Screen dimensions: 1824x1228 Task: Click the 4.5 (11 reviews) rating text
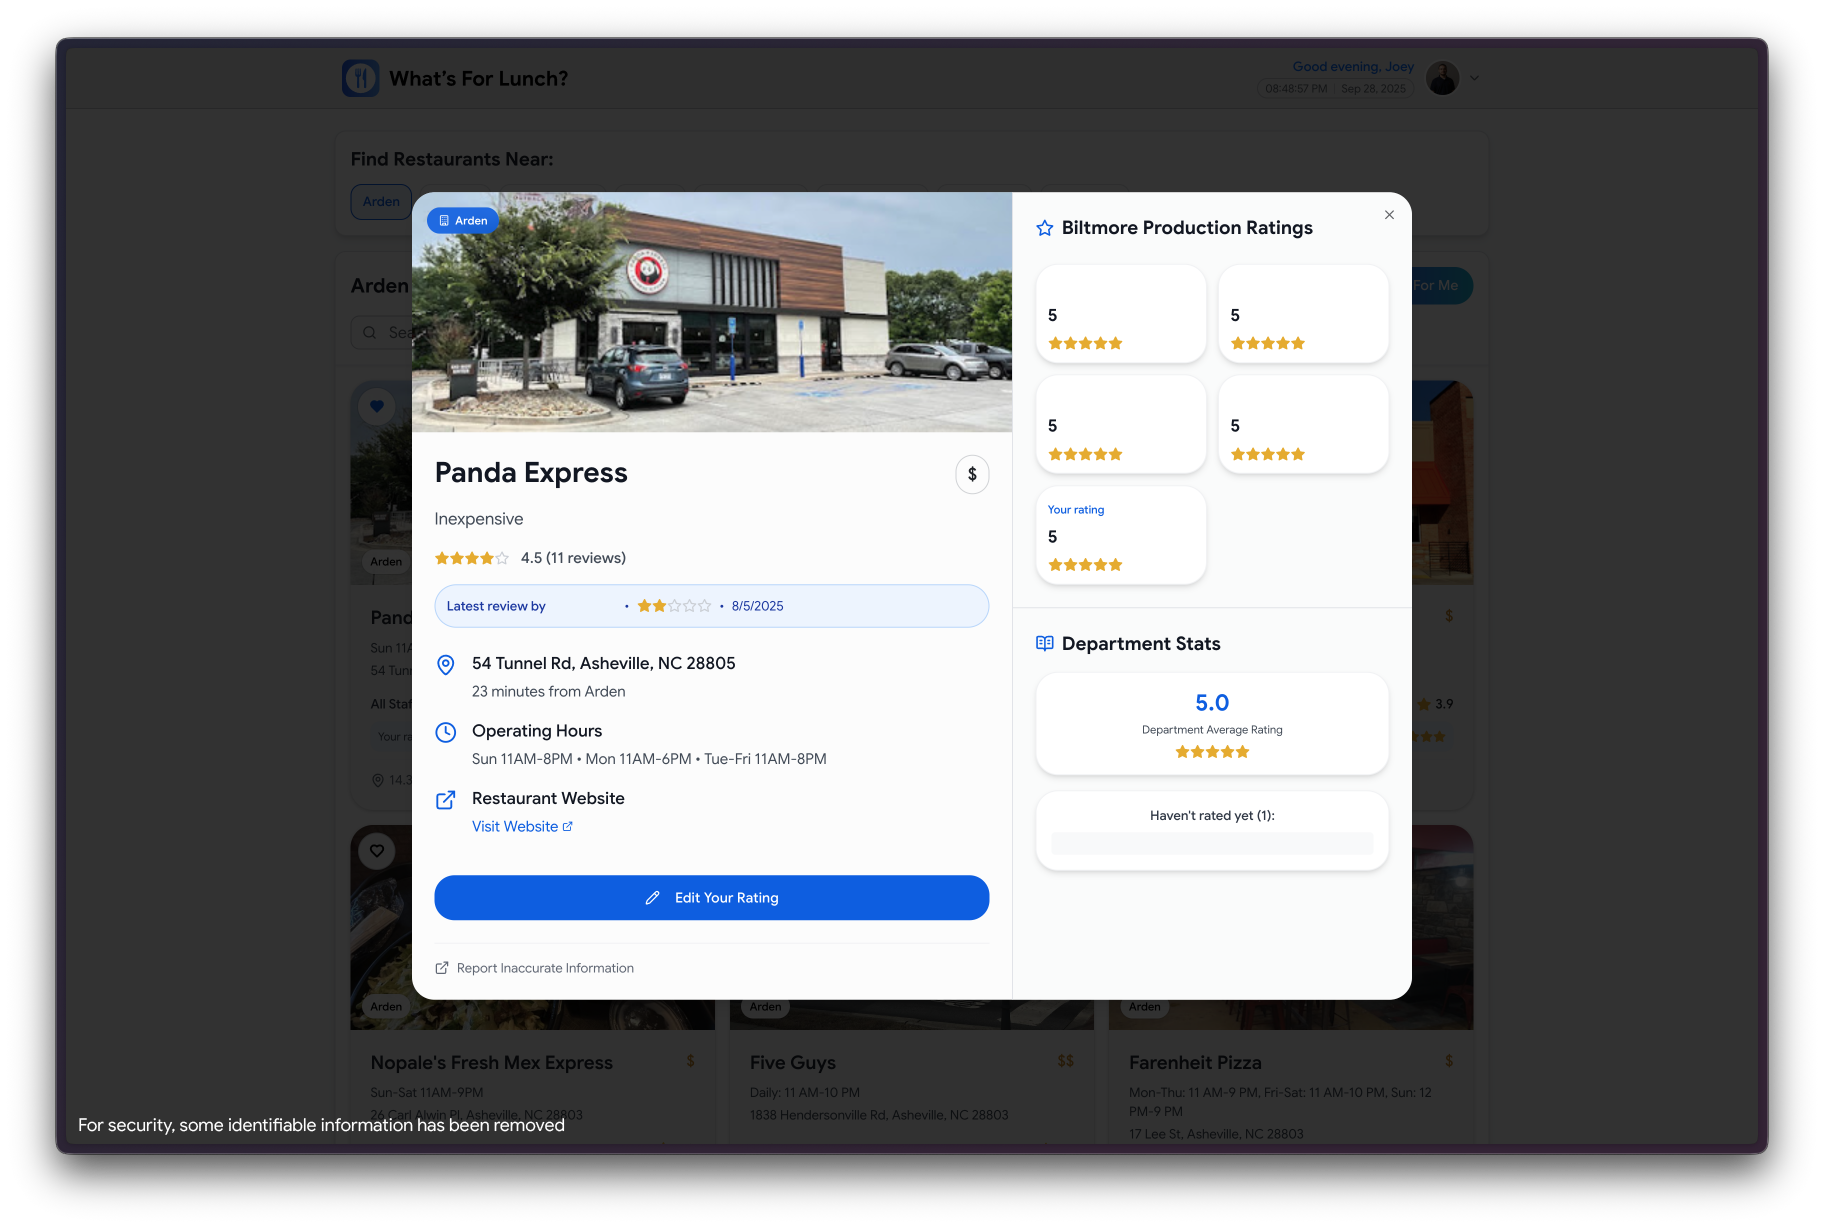coord(573,558)
